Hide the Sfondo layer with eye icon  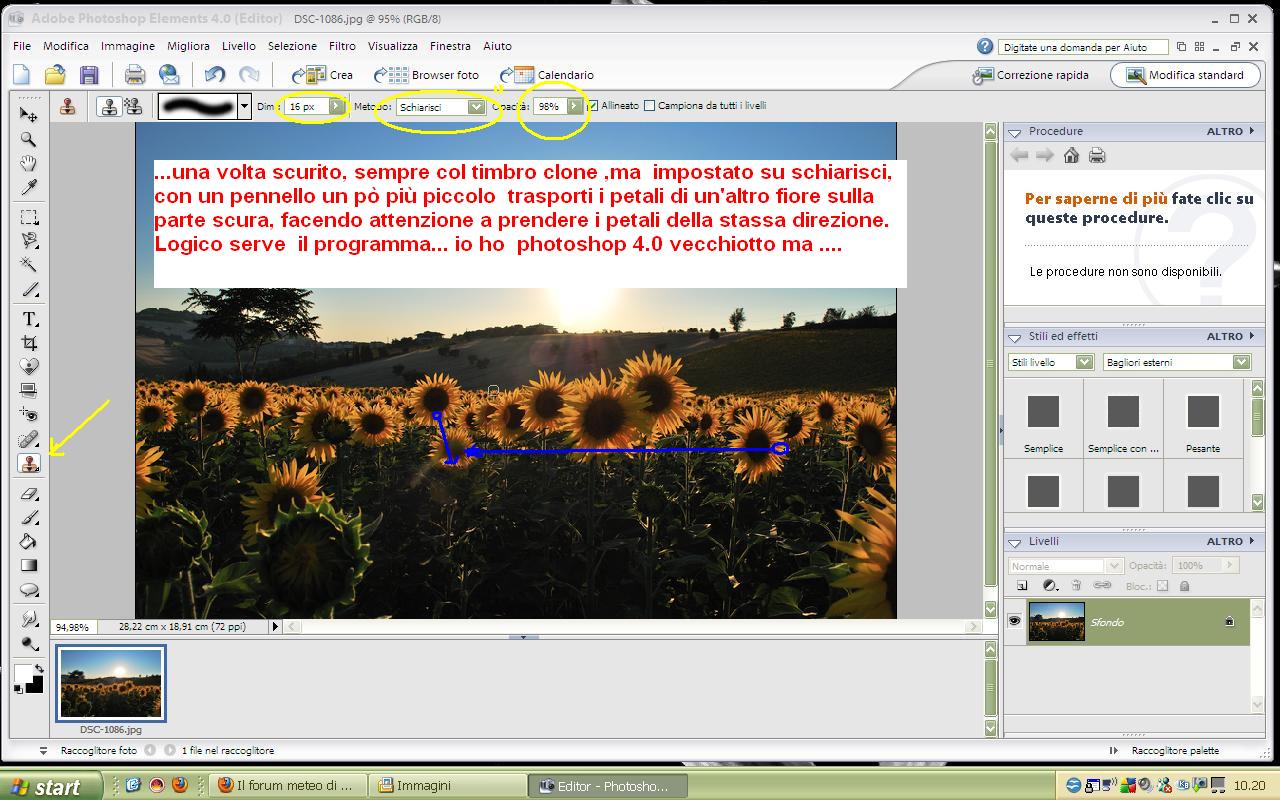[x=1014, y=621]
